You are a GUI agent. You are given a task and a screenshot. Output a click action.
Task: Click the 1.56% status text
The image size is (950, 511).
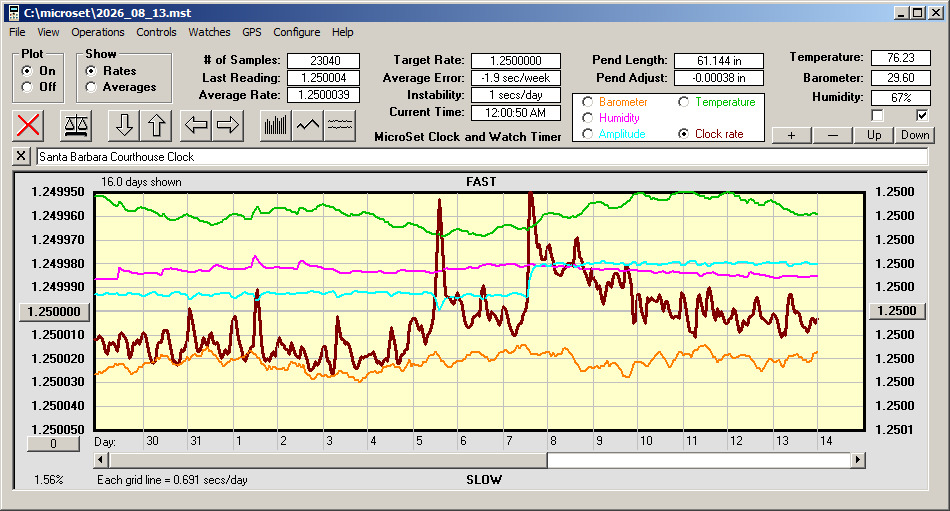click(x=48, y=480)
